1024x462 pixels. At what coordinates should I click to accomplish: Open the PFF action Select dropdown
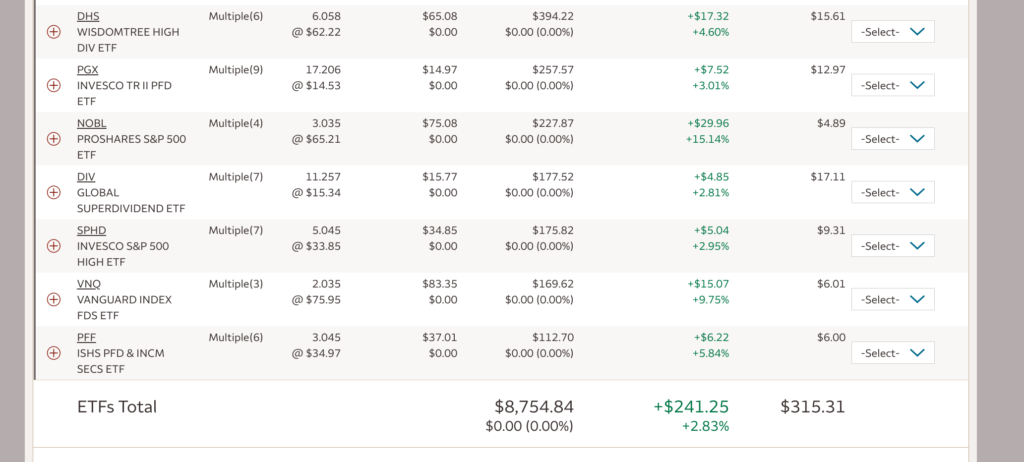892,353
